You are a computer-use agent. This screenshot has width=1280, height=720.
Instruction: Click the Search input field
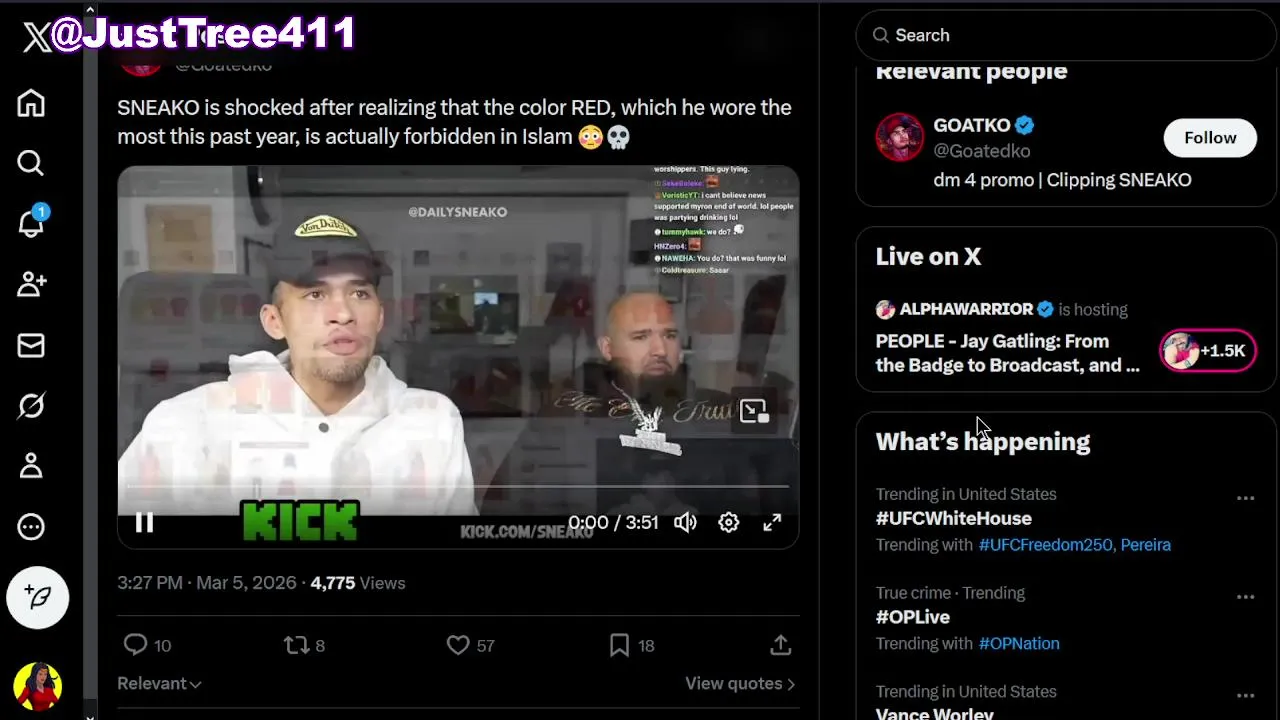(1066, 35)
